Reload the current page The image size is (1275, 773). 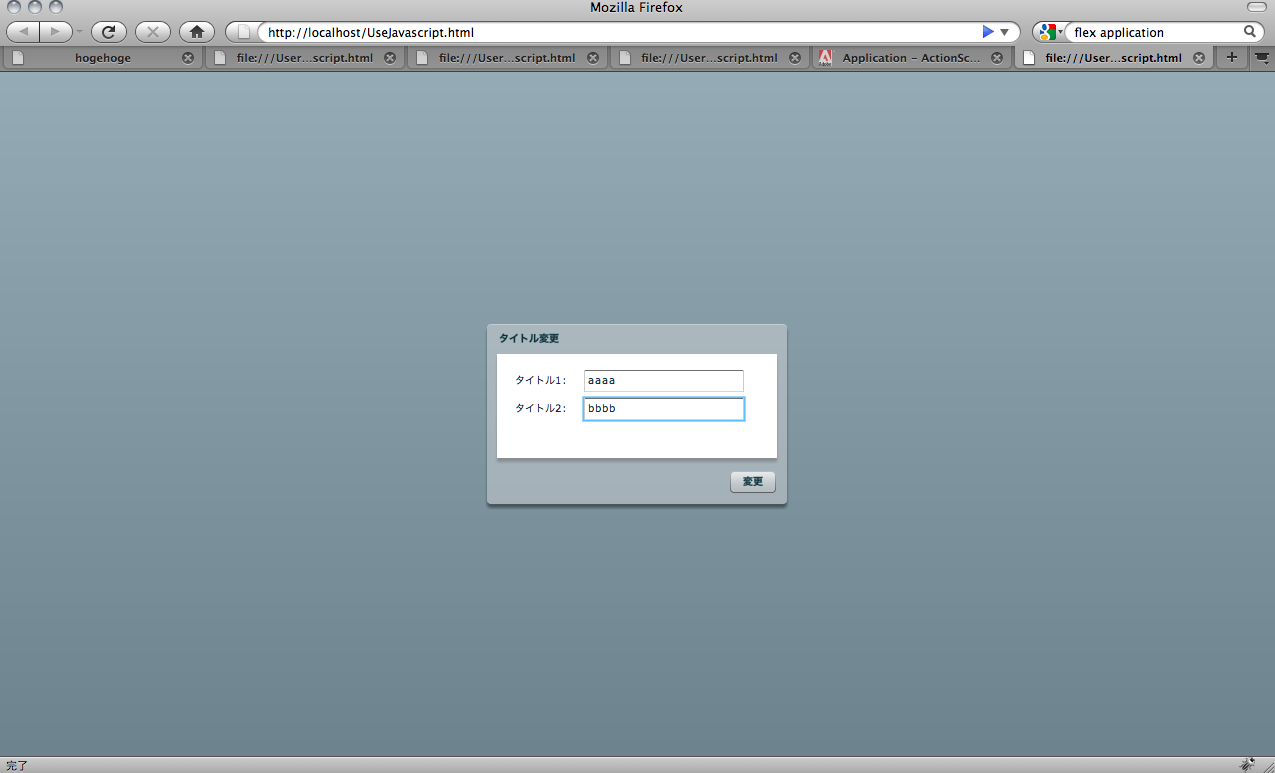109,32
